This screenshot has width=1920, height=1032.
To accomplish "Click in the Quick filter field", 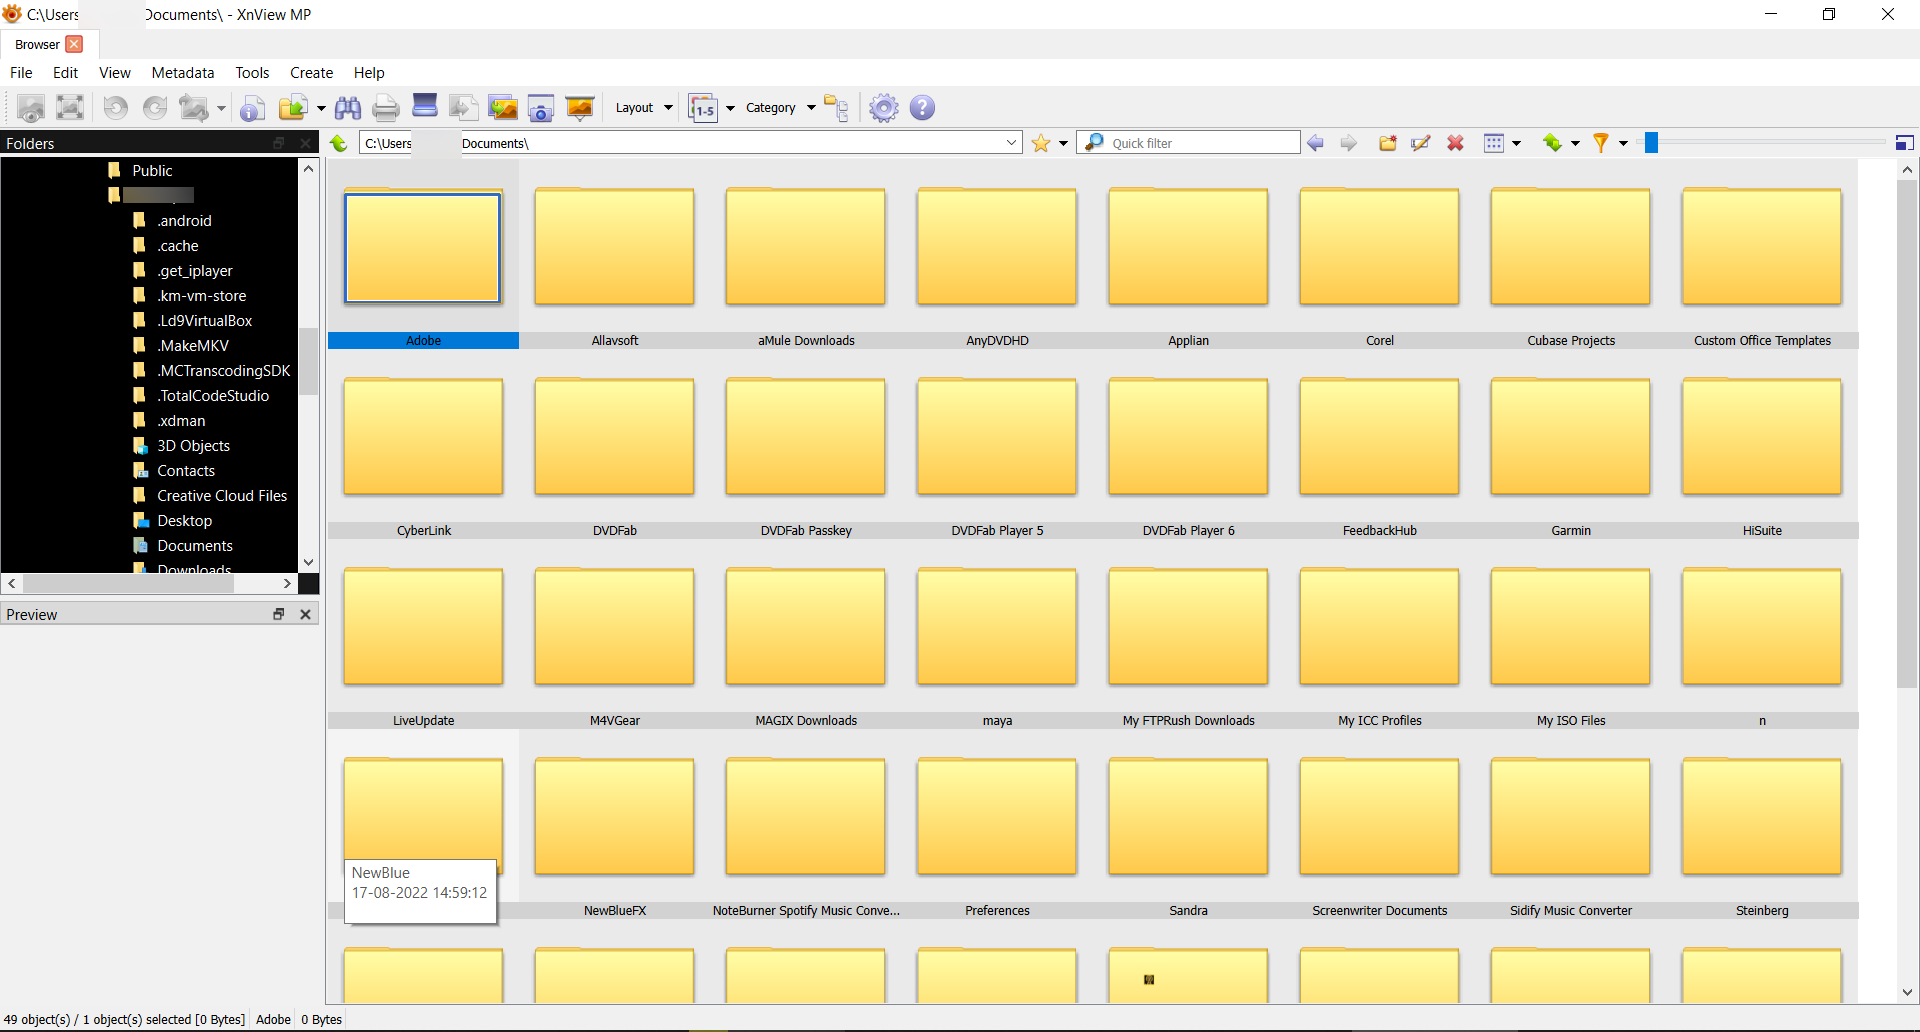I will point(1190,143).
